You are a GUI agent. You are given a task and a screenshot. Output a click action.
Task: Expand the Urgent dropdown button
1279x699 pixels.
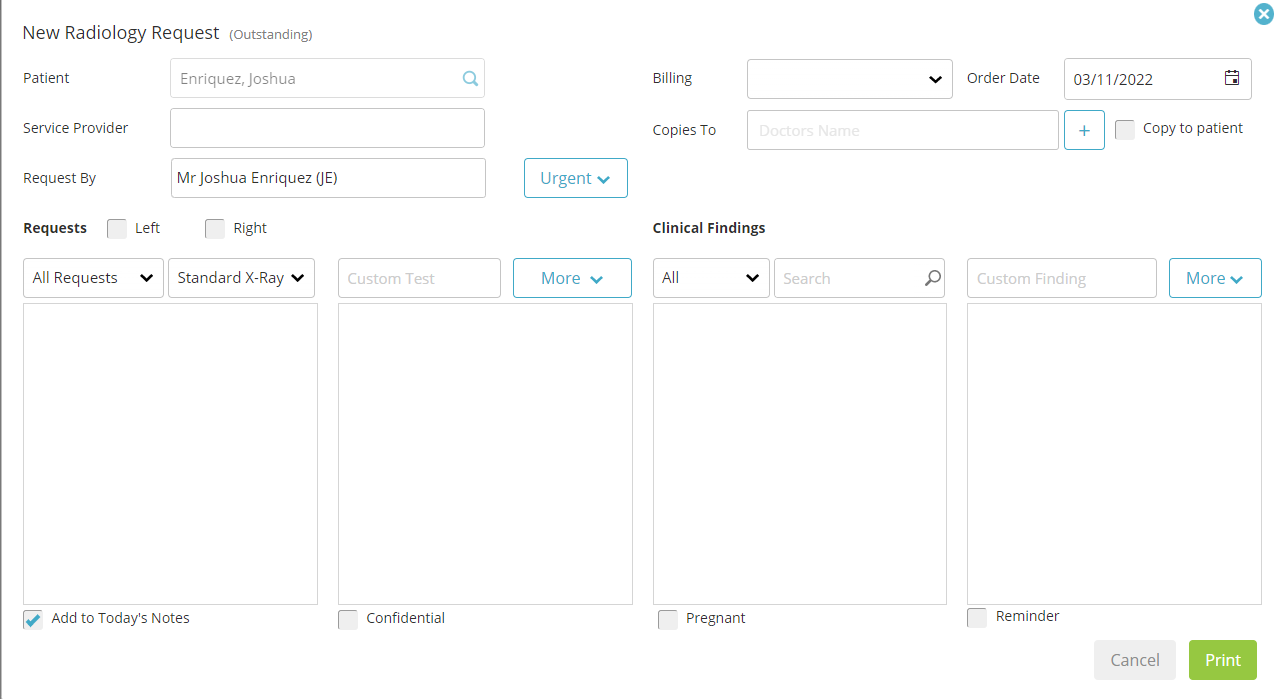576,178
